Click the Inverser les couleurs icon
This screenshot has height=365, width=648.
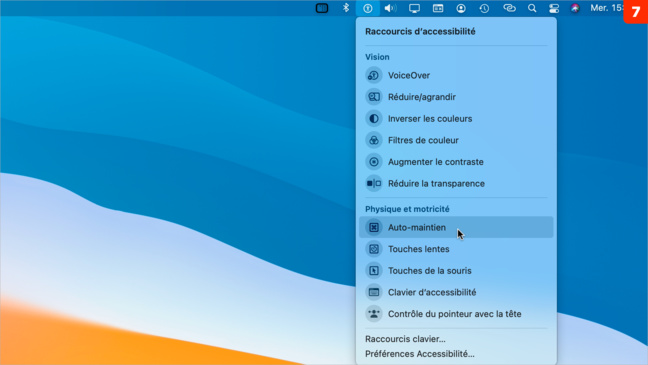[374, 119]
